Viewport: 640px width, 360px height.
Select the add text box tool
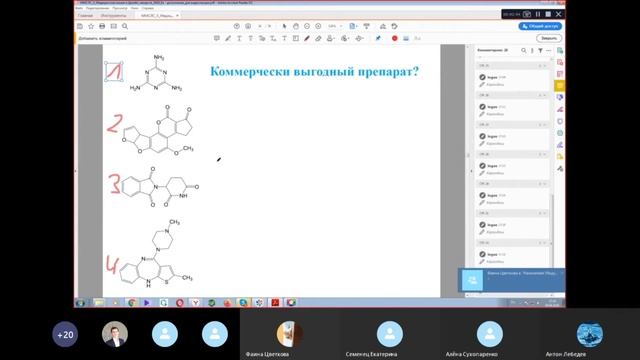(x=296, y=38)
